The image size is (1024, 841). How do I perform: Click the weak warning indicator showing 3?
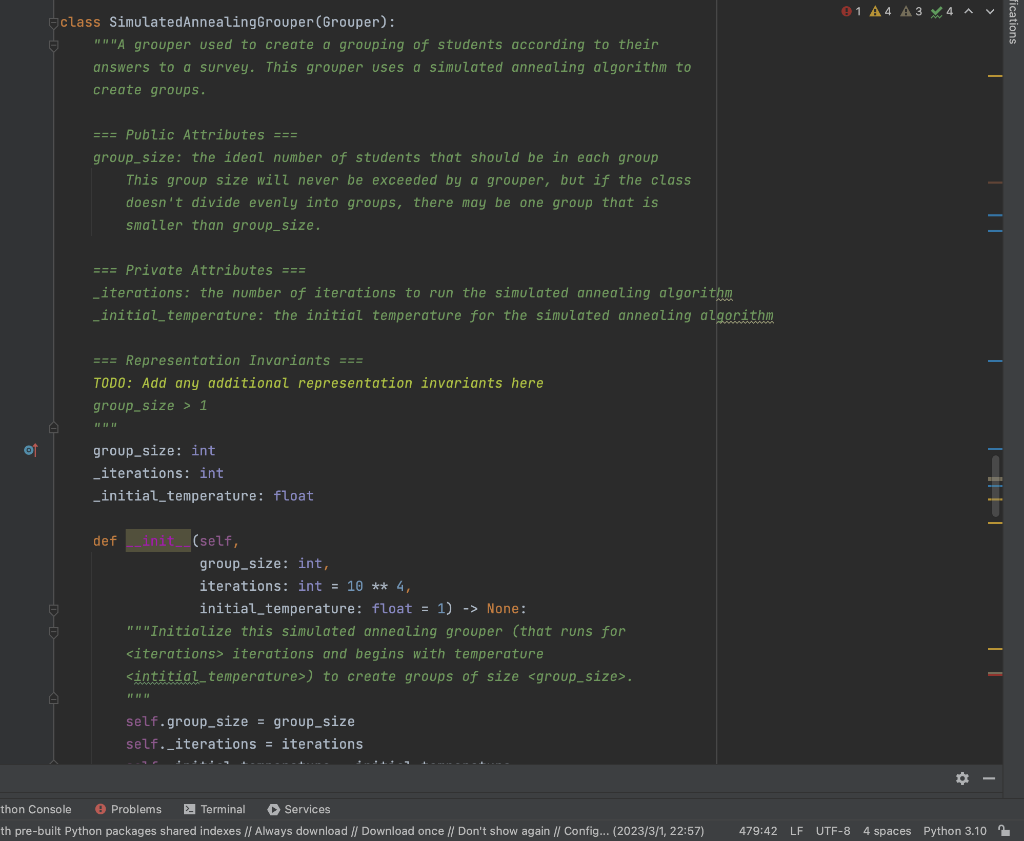[911, 11]
